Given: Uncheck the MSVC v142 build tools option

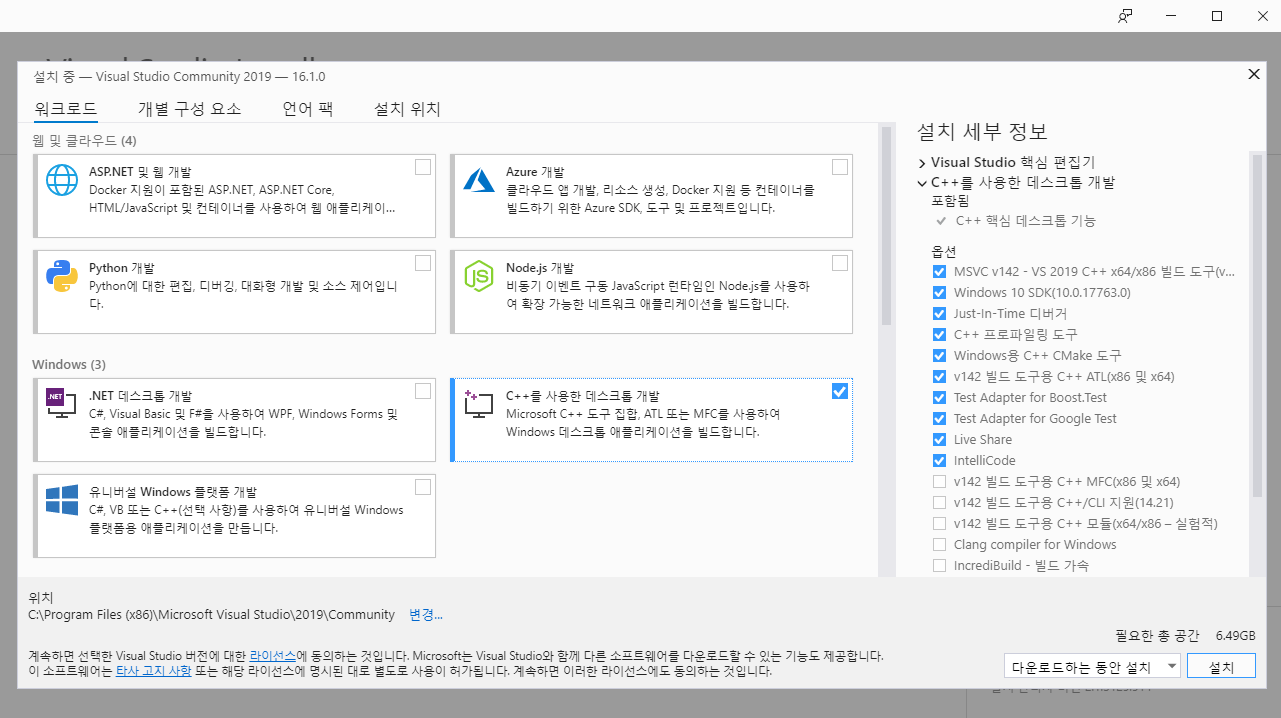Looking at the screenshot, I should pyautogui.click(x=939, y=272).
